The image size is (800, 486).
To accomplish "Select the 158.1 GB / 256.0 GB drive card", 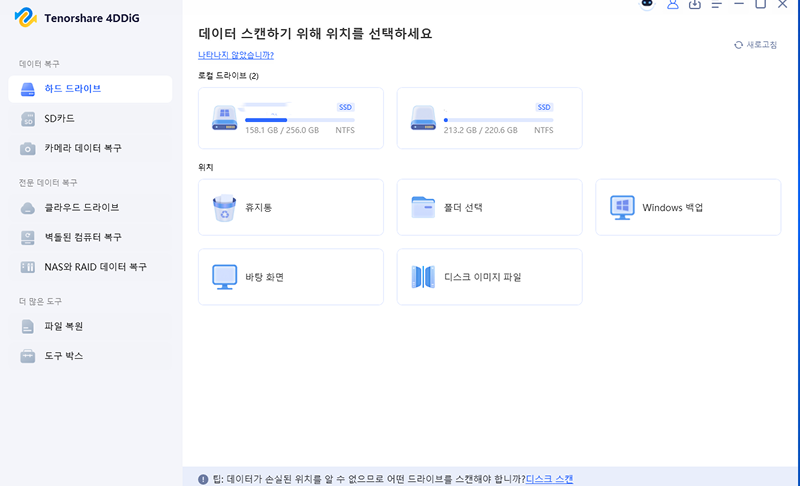I will click(x=291, y=118).
